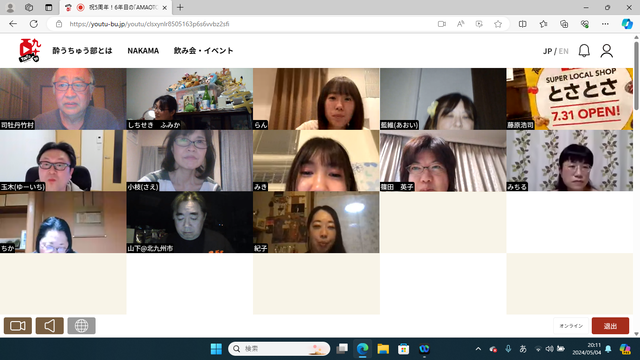The height and width of the screenshot is (360, 640).
Task: Click the オンライン status button
Action: point(571,326)
